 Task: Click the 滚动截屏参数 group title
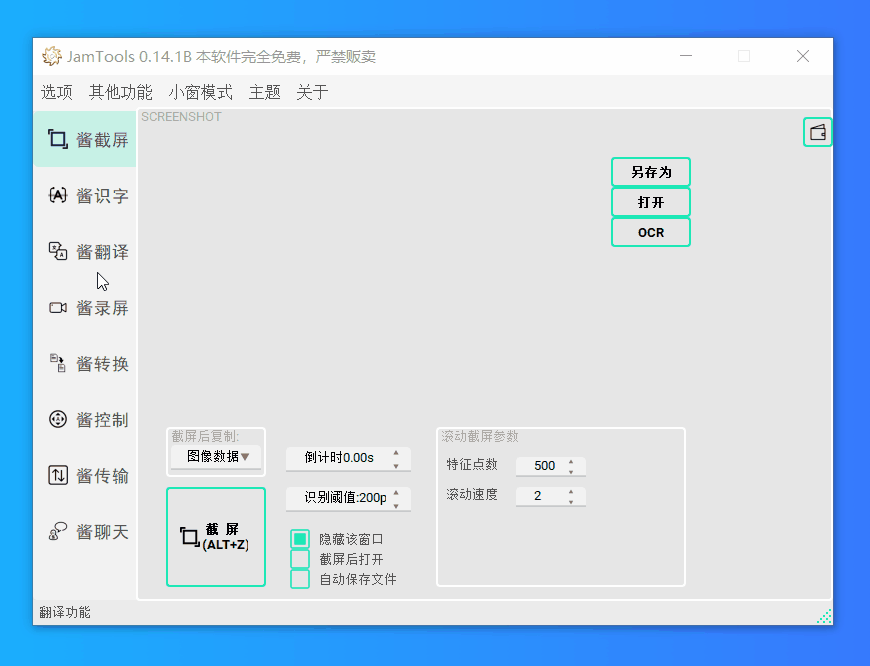pyautogui.click(x=480, y=436)
